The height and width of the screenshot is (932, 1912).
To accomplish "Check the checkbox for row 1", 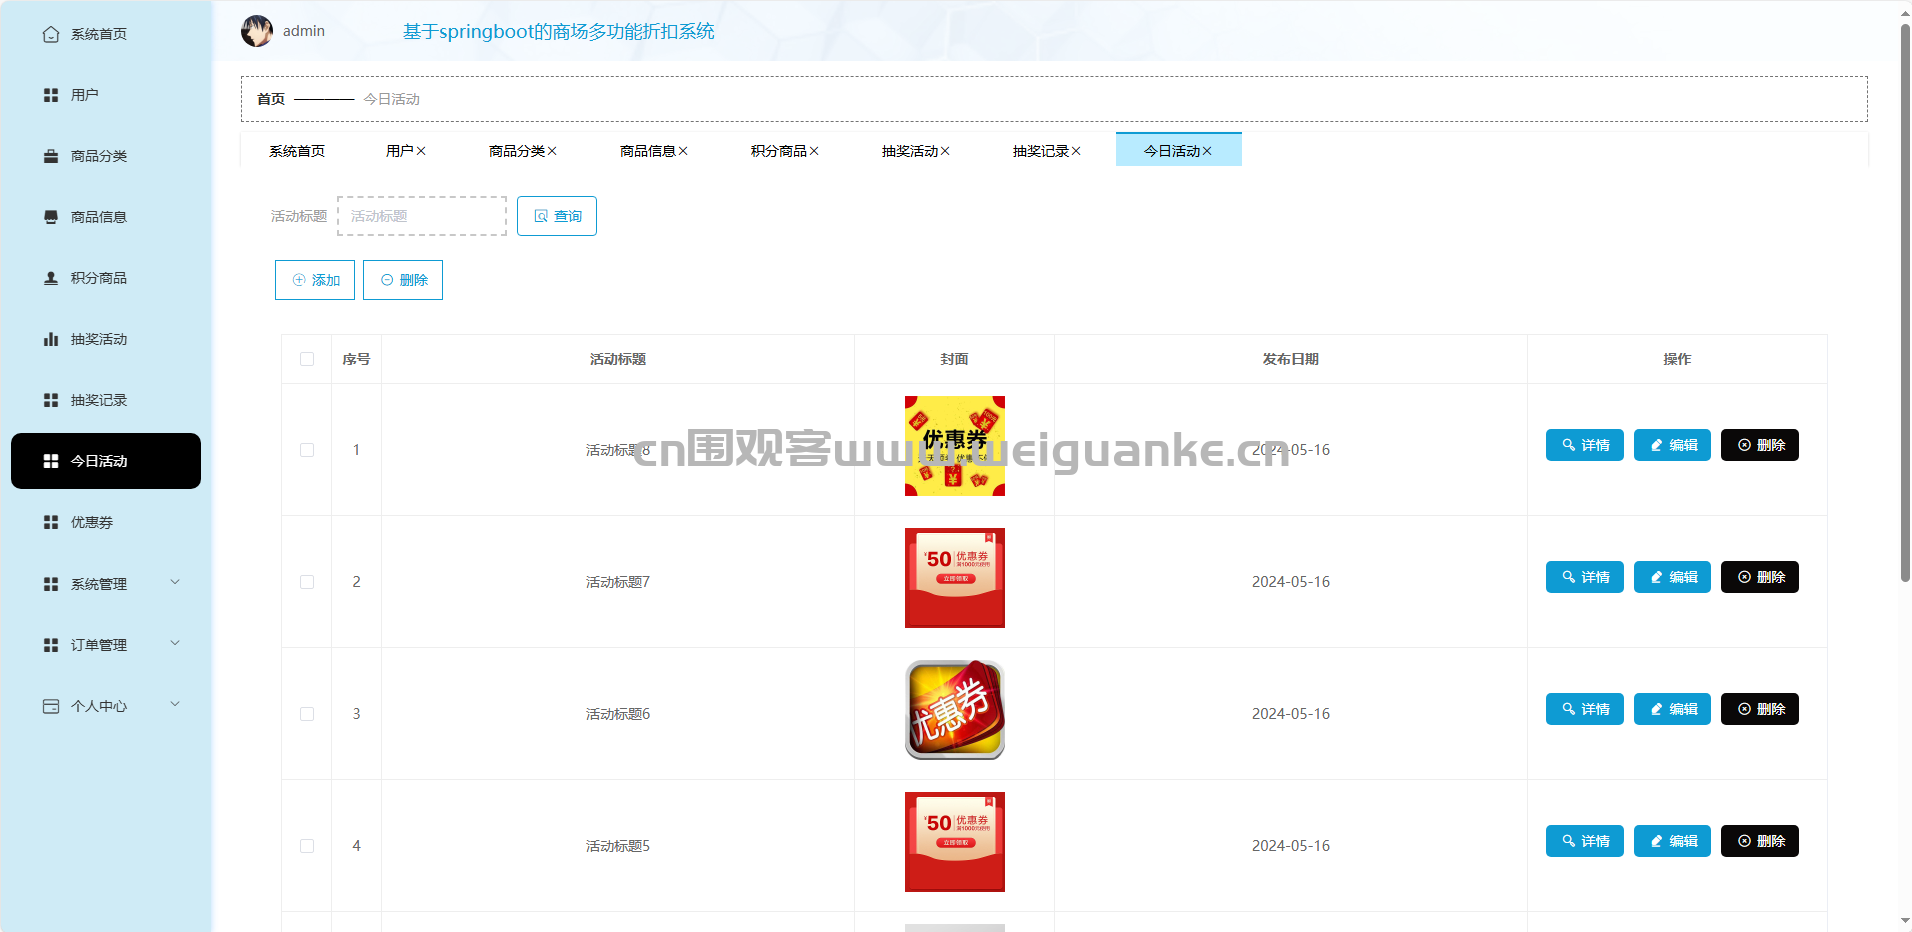I will click(x=307, y=450).
